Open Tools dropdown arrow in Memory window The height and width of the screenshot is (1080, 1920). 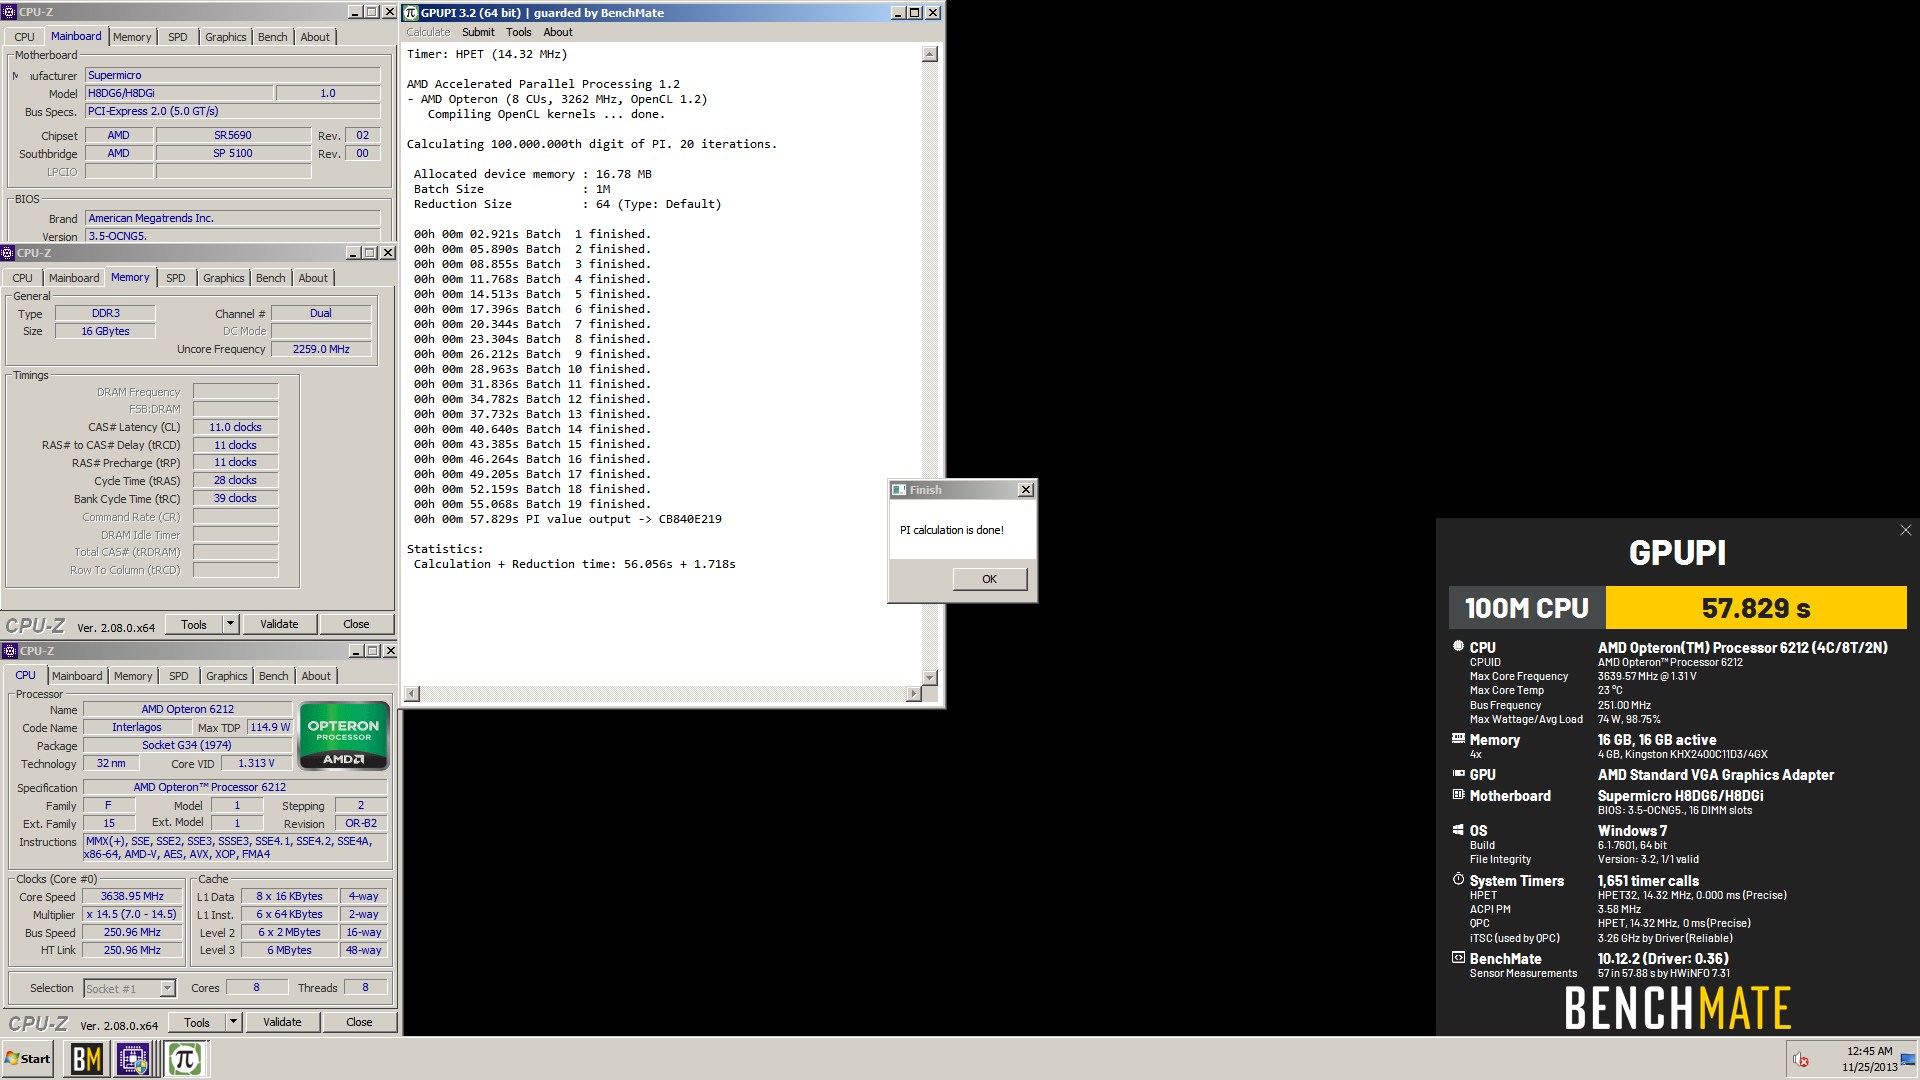tap(230, 624)
